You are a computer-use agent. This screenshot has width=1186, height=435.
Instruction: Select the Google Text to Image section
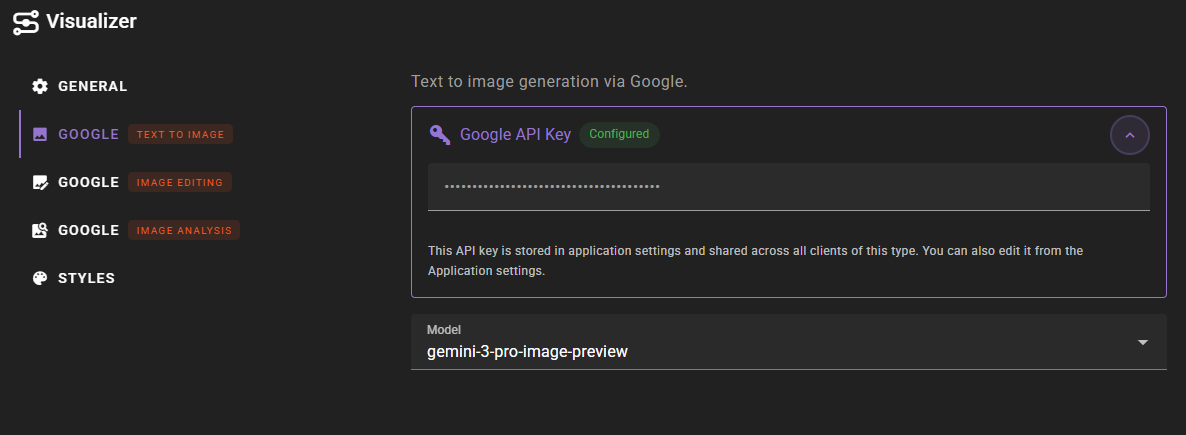pos(132,135)
